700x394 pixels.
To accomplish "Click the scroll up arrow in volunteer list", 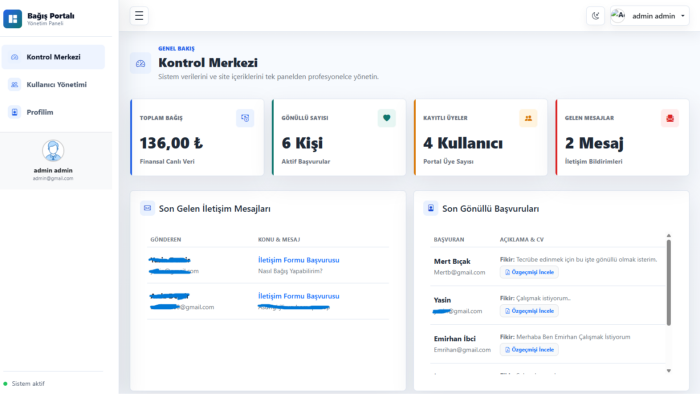I will tap(669, 236).
